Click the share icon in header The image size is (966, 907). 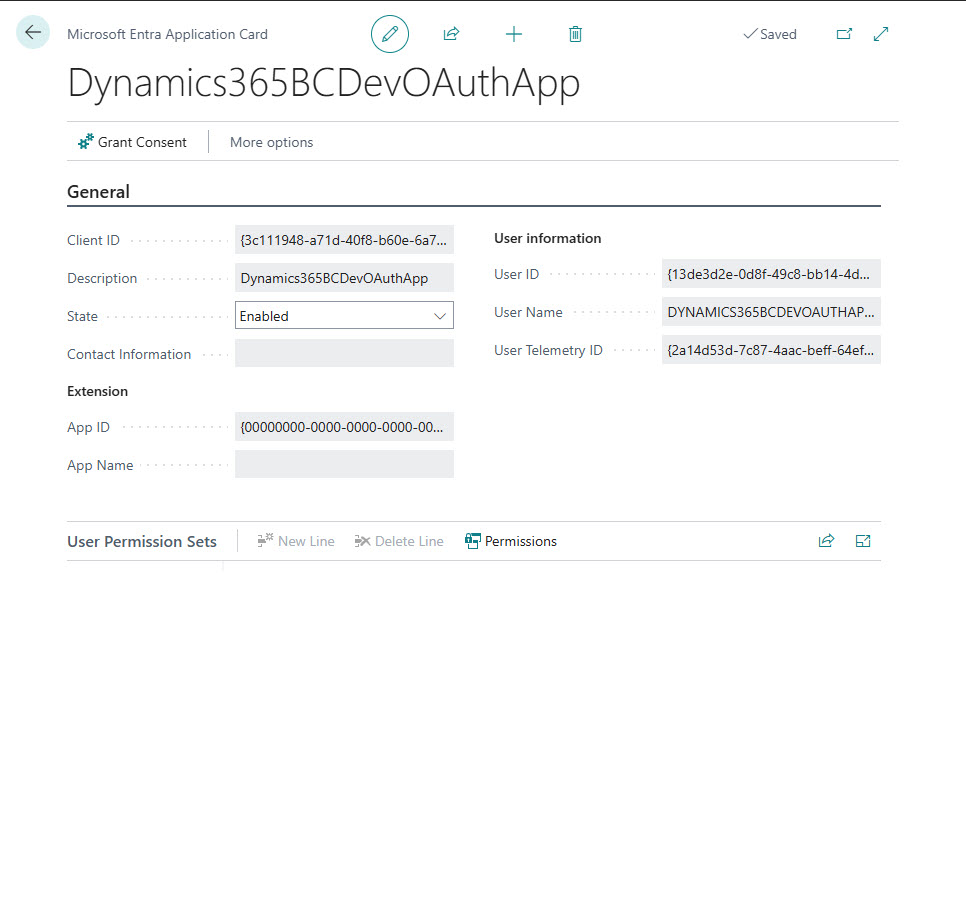451,34
